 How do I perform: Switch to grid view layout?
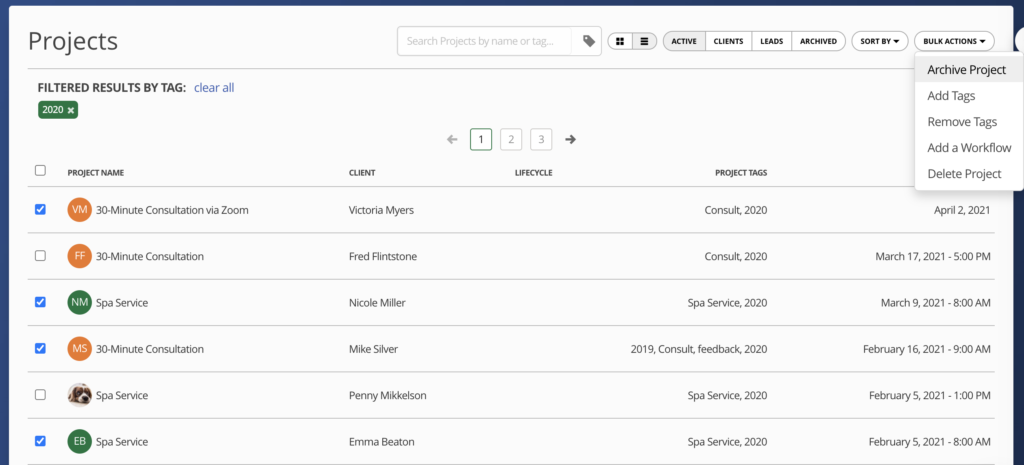[620, 41]
